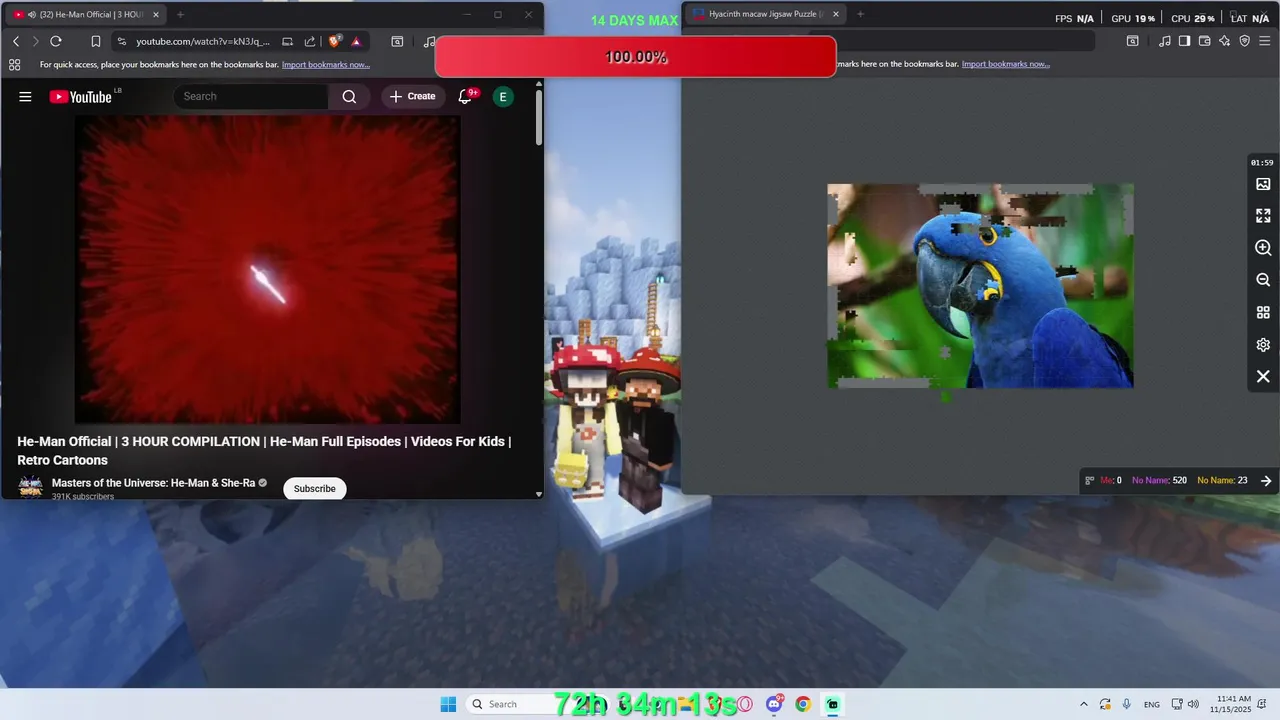
Task: Click the No Name: 23 score
Action: [1222, 481]
